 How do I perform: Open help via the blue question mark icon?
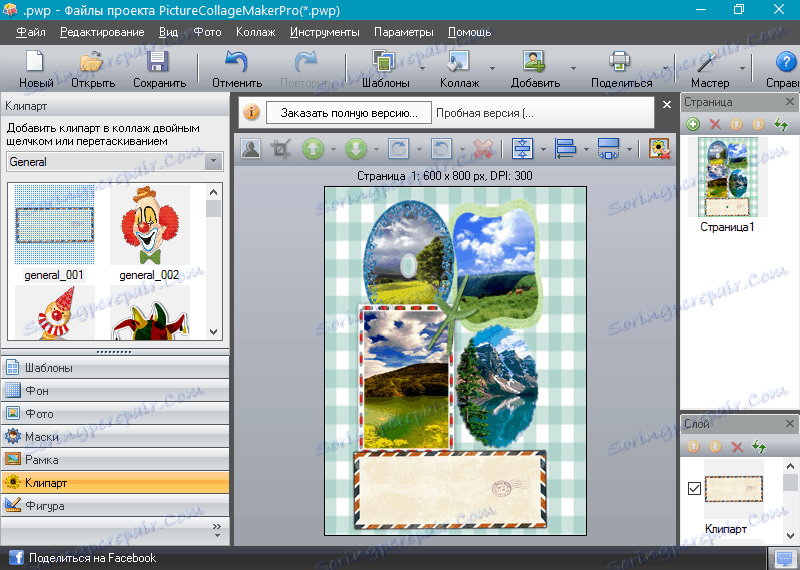(786, 62)
